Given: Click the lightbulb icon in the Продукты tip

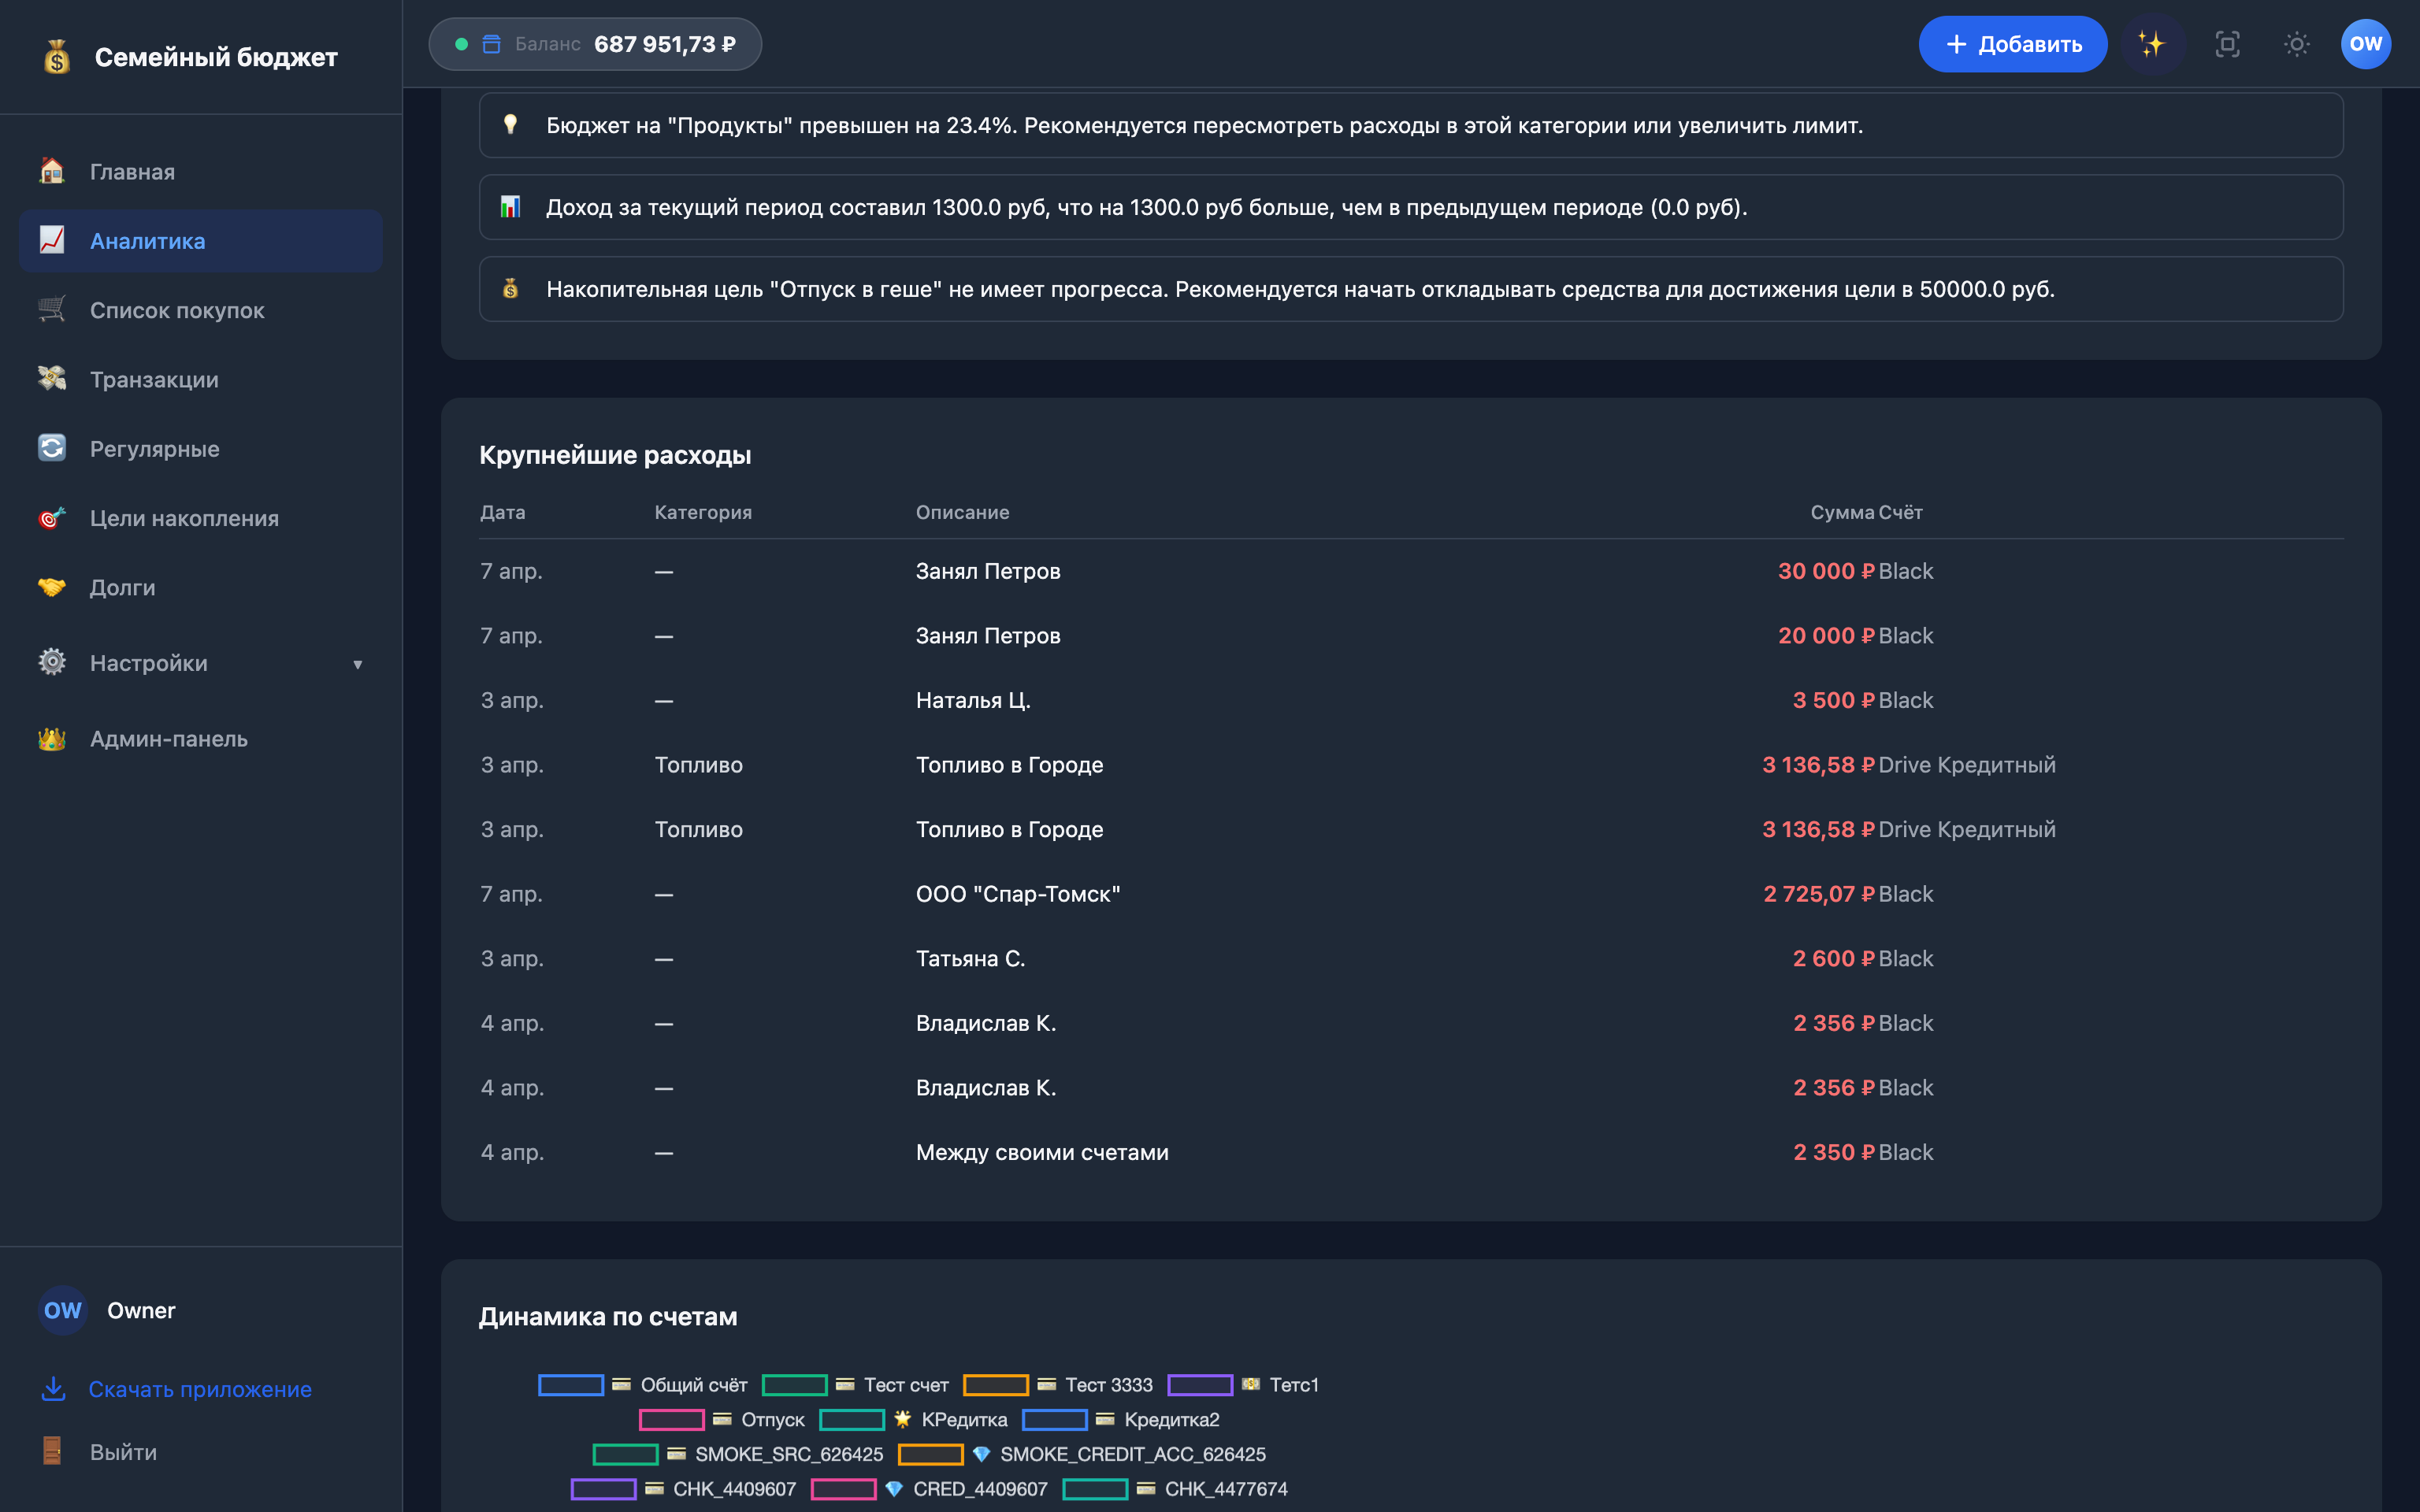Looking at the screenshot, I should pyautogui.click(x=510, y=124).
